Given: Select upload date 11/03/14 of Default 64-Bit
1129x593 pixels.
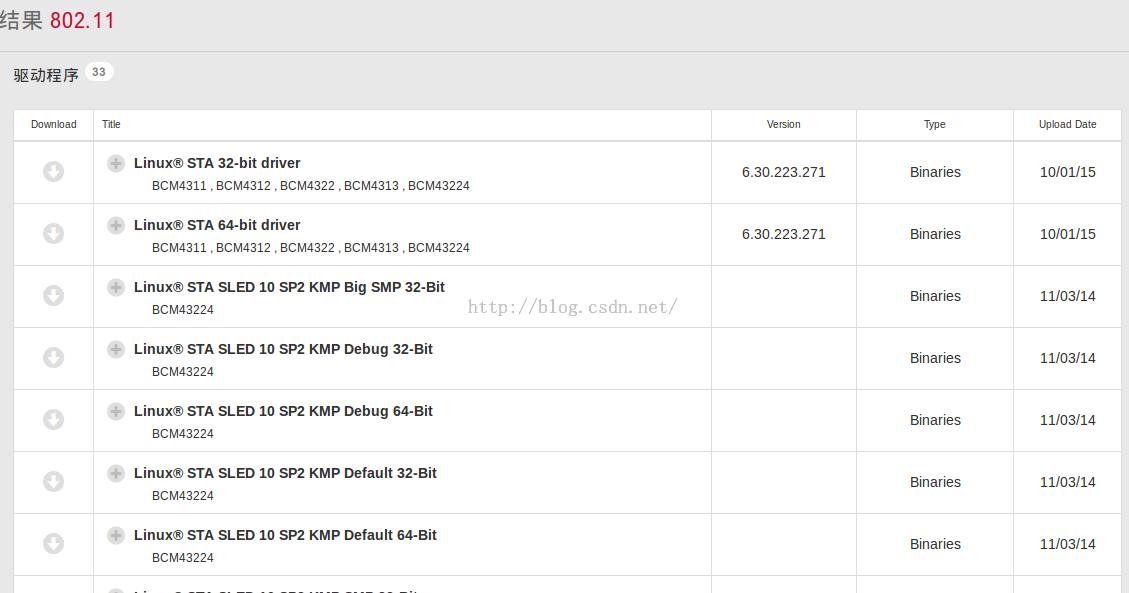Looking at the screenshot, I should 1067,543.
